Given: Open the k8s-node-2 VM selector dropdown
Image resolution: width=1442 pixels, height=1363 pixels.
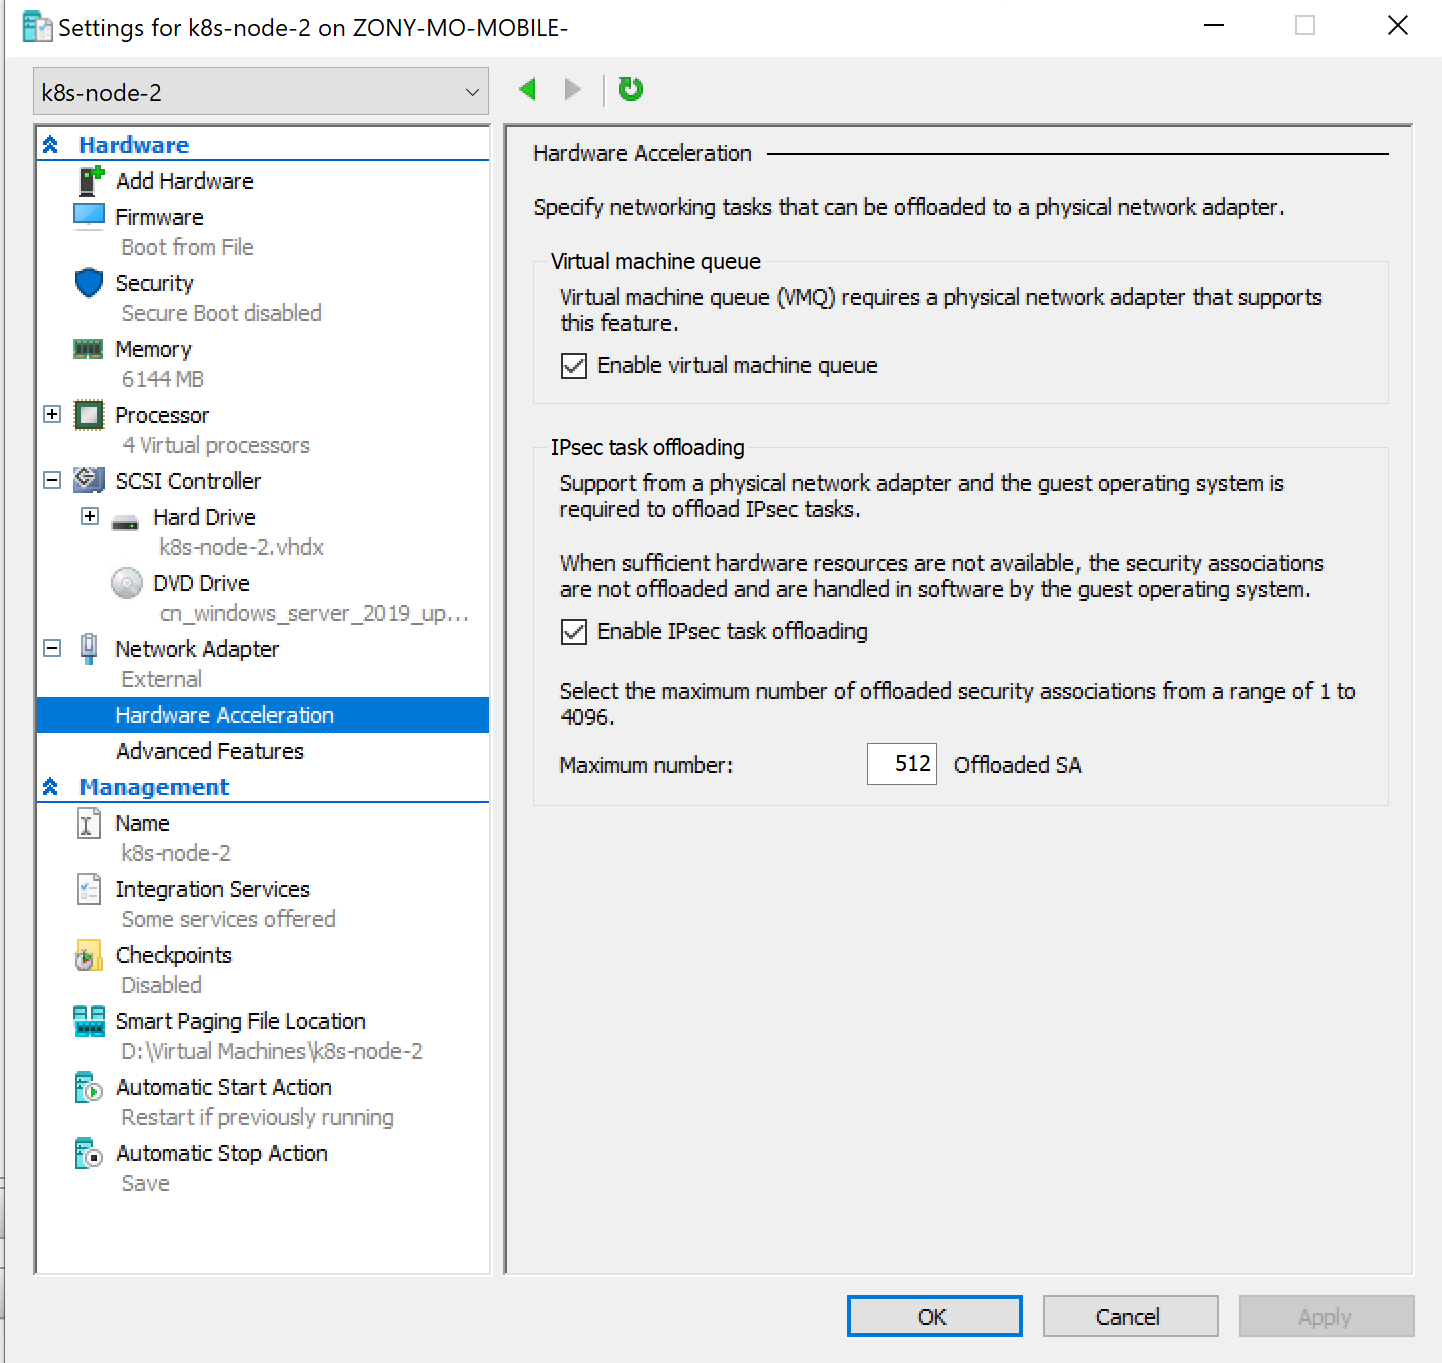Looking at the screenshot, I should [471, 91].
